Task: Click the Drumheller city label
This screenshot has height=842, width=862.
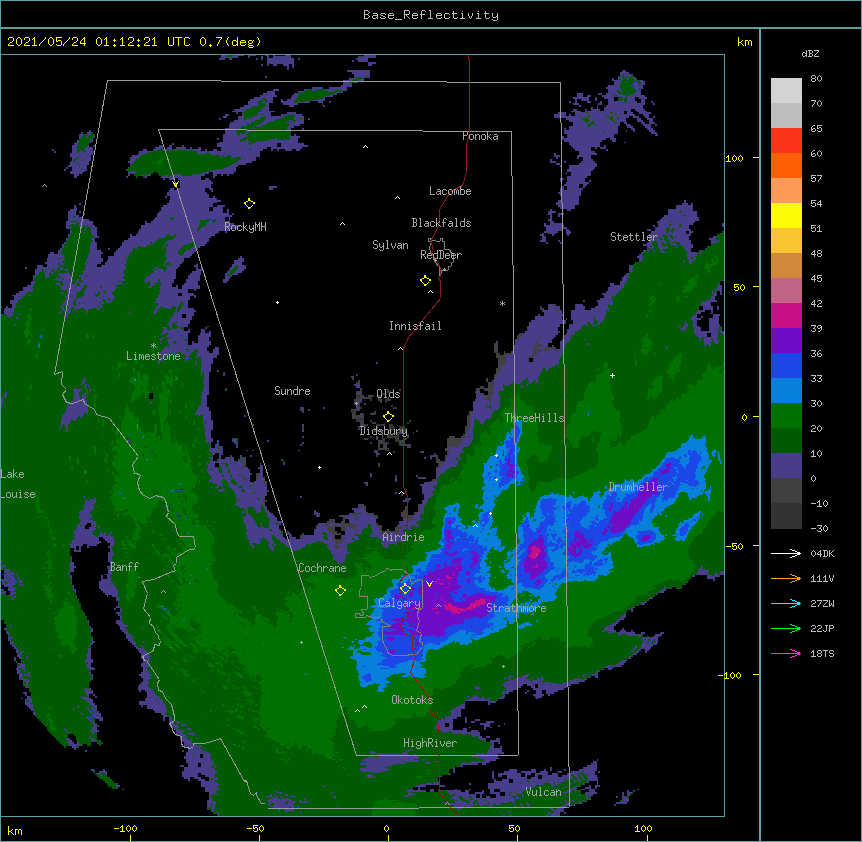Action: coord(638,487)
